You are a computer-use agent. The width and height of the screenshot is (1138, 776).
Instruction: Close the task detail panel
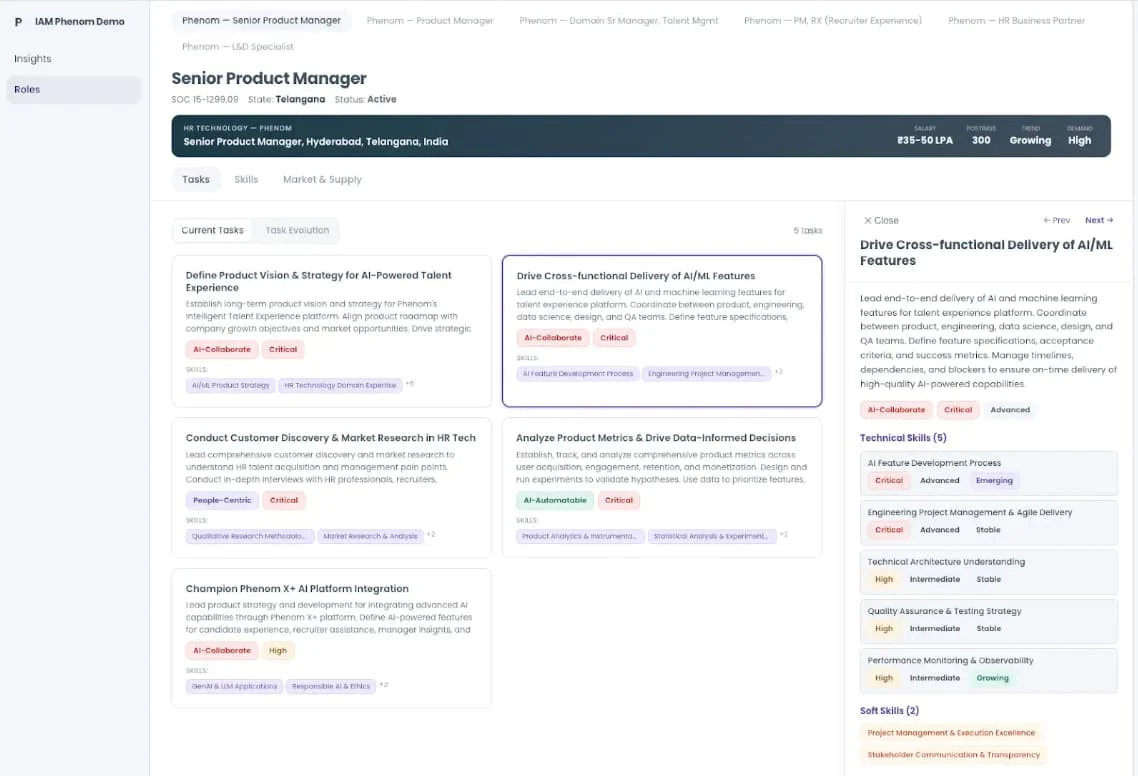tap(881, 221)
